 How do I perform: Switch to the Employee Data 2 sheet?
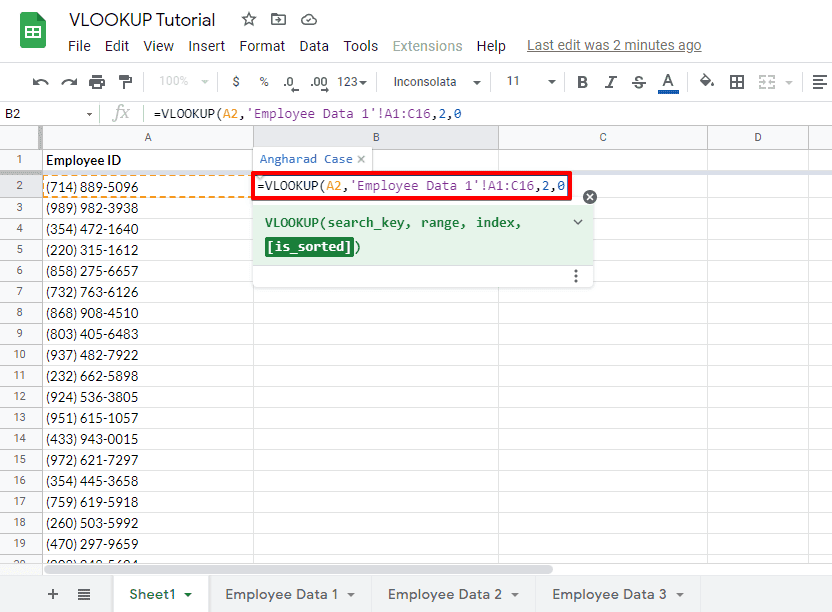point(444,593)
